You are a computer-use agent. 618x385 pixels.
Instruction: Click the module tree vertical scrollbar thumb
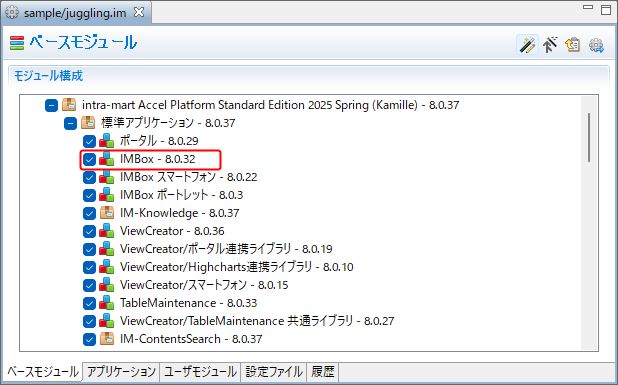pyautogui.click(x=589, y=138)
